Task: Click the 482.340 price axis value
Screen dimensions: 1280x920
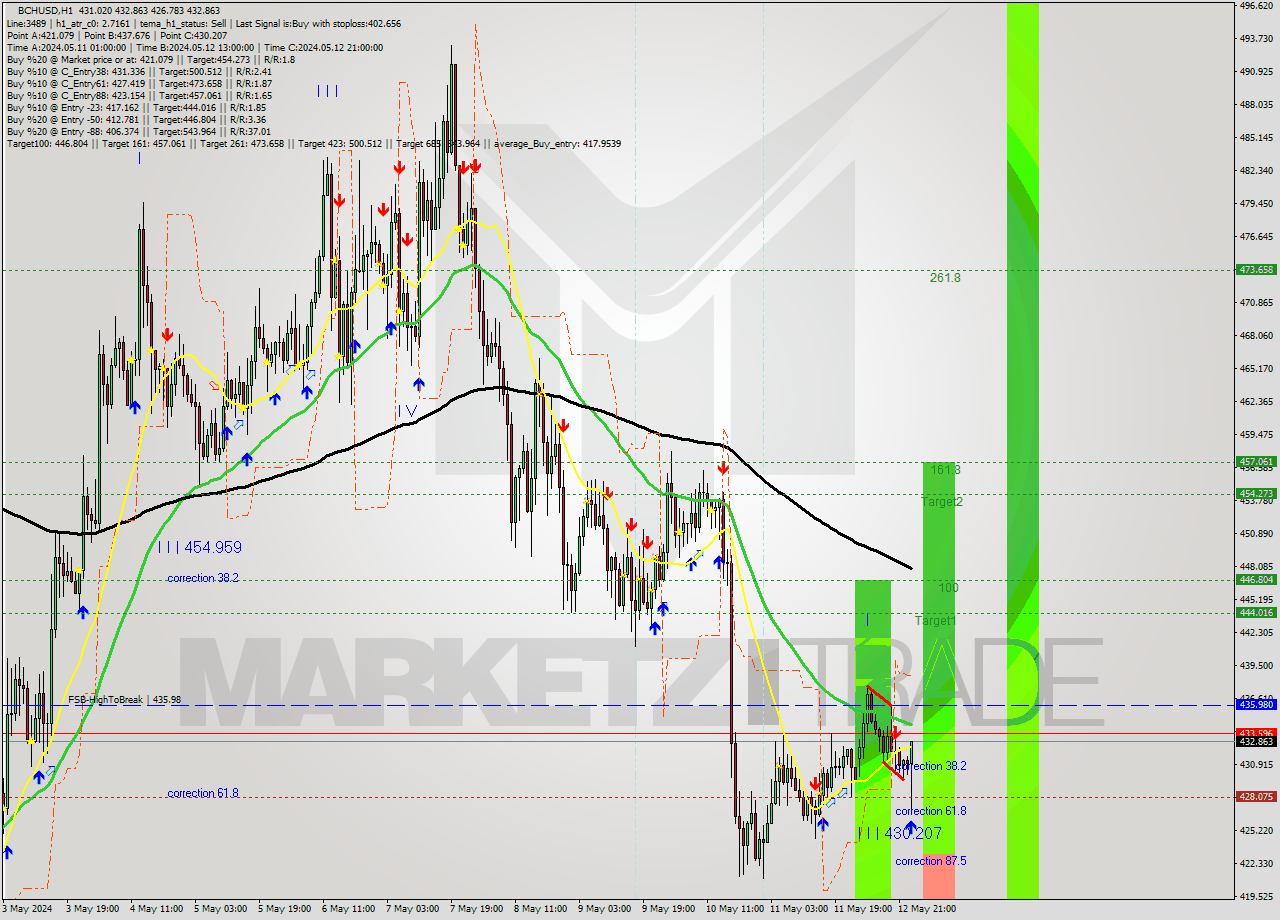Action: point(1256,171)
